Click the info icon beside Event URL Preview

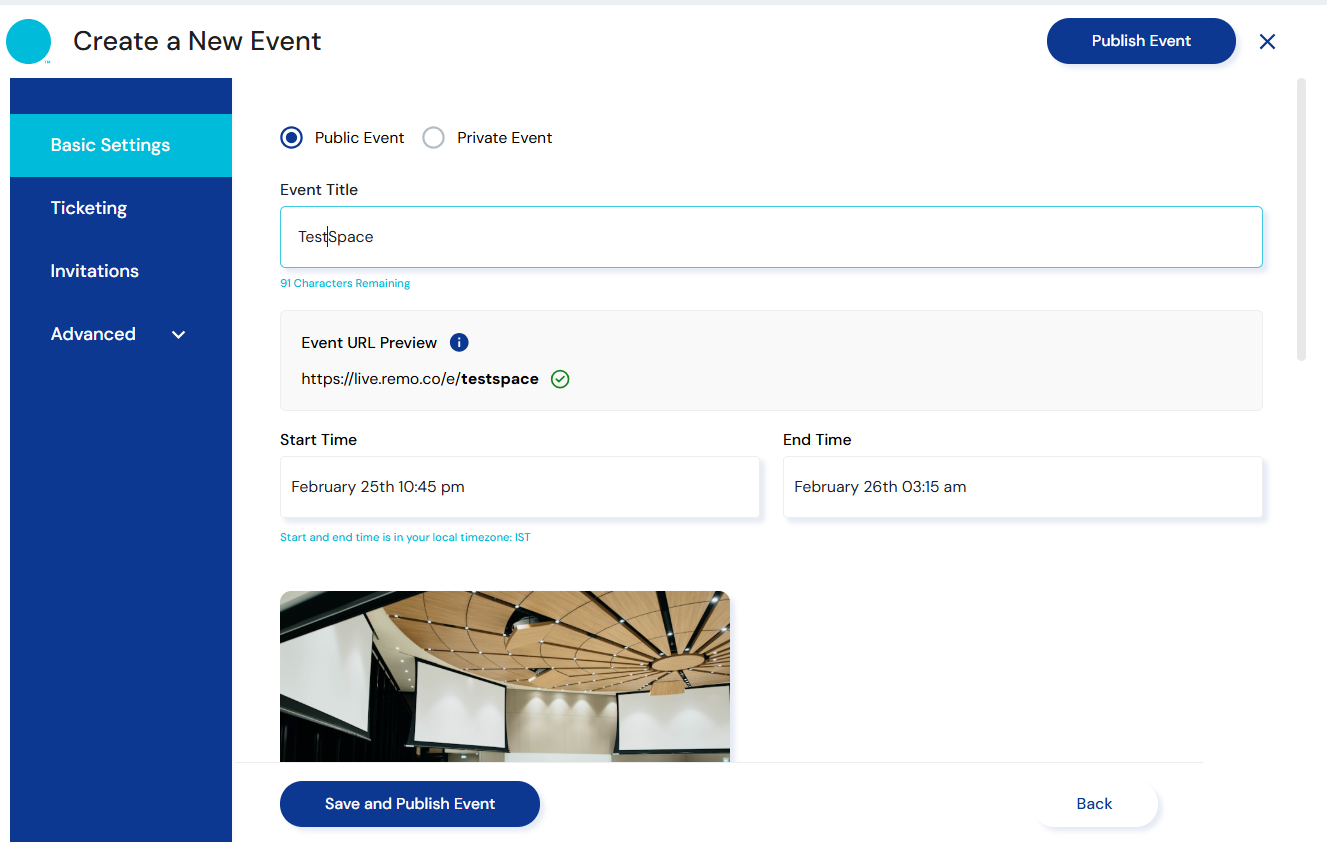point(459,342)
